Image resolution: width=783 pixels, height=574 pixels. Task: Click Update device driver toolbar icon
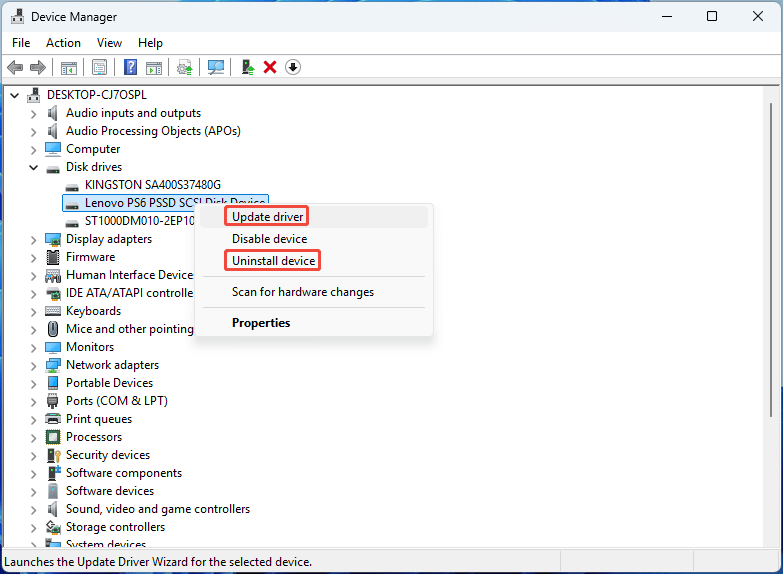coord(185,67)
